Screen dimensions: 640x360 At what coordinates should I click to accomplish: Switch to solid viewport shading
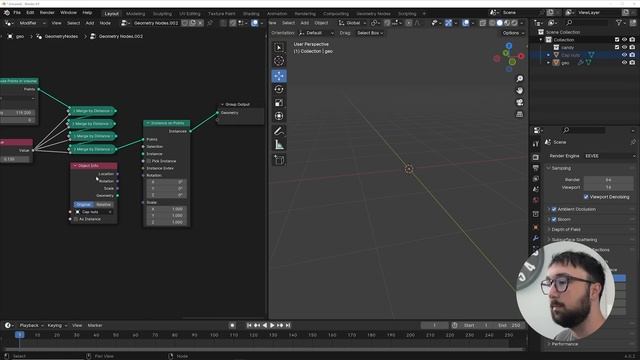[x=500, y=23]
